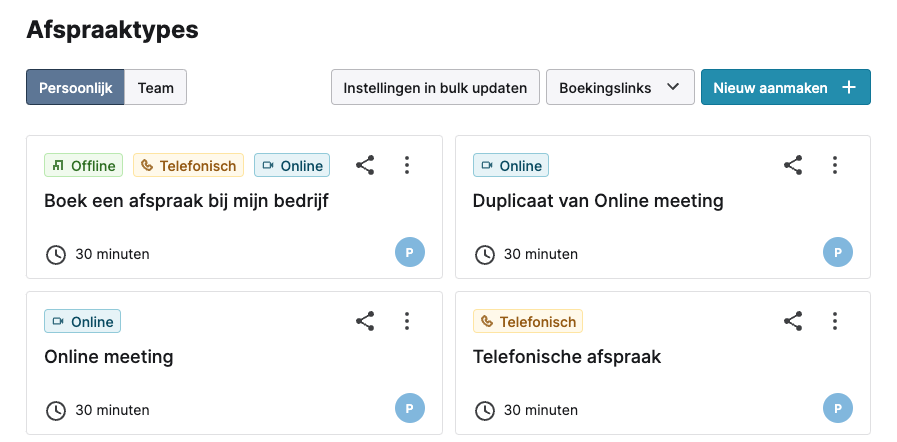Image resolution: width=897 pixels, height=442 pixels.
Task: Click the 'Nieuw aanmaken' button
Action: coord(785,87)
